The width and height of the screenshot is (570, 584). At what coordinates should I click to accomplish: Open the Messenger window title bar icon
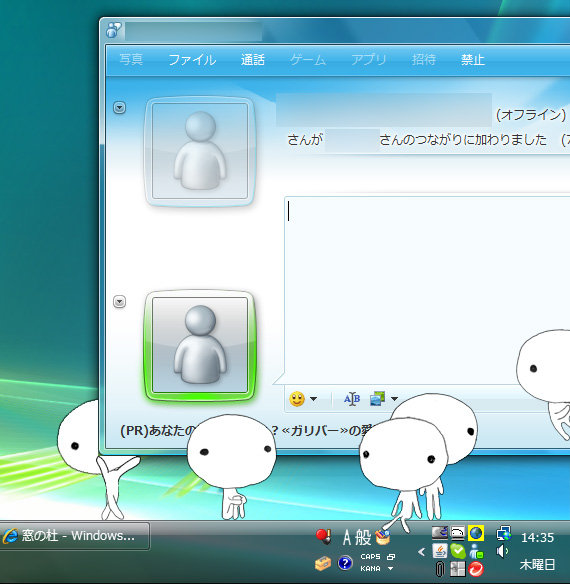[x=113, y=30]
